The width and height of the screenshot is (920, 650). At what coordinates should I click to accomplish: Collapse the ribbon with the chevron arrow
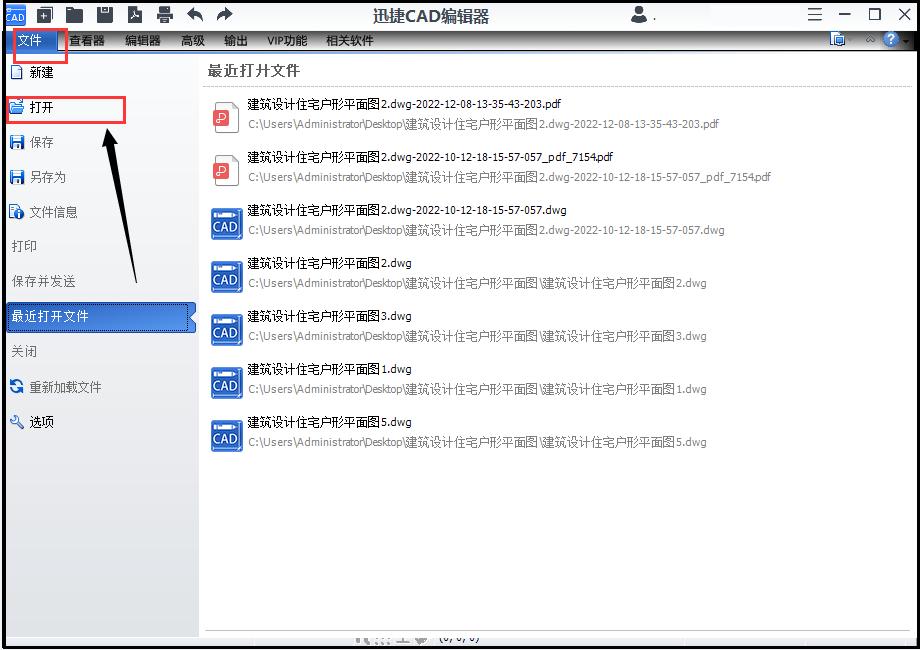pyautogui.click(x=872, y=41)
